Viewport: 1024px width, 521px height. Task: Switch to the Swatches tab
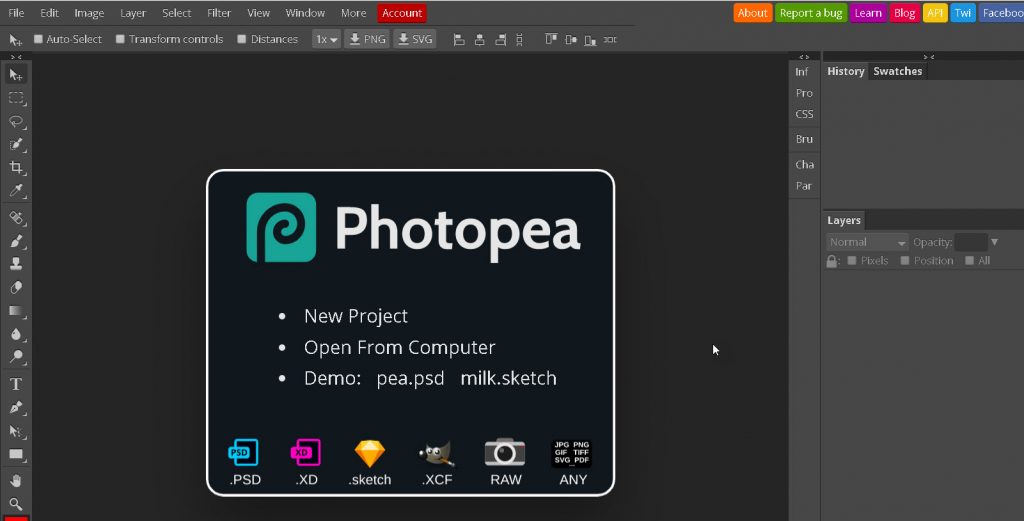tap(897, 71)
